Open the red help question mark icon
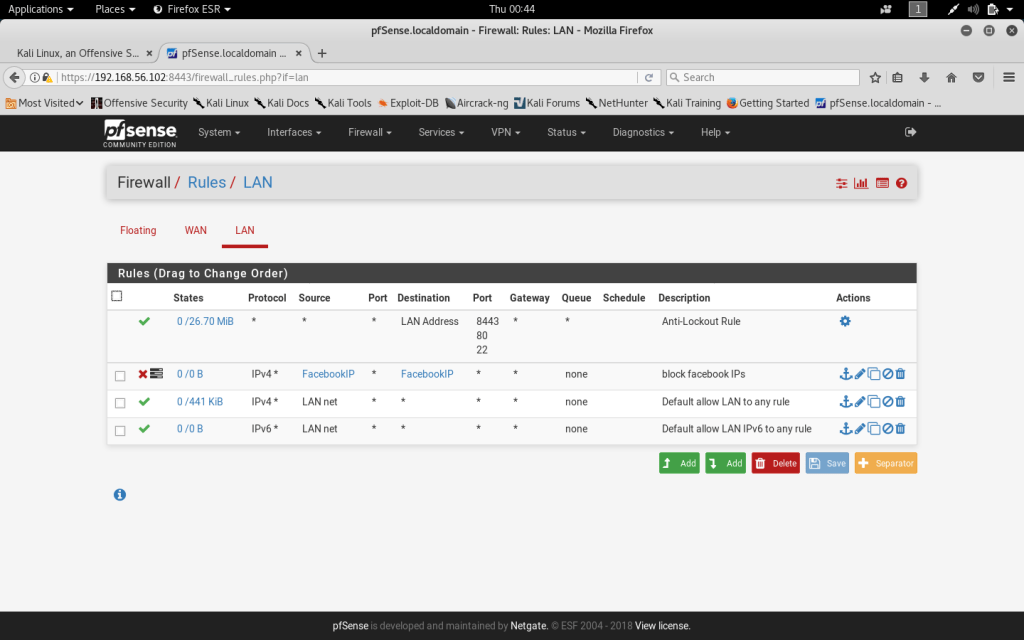Image resolution: width=1024 pixels, height=640 pixels. point(901,183)
